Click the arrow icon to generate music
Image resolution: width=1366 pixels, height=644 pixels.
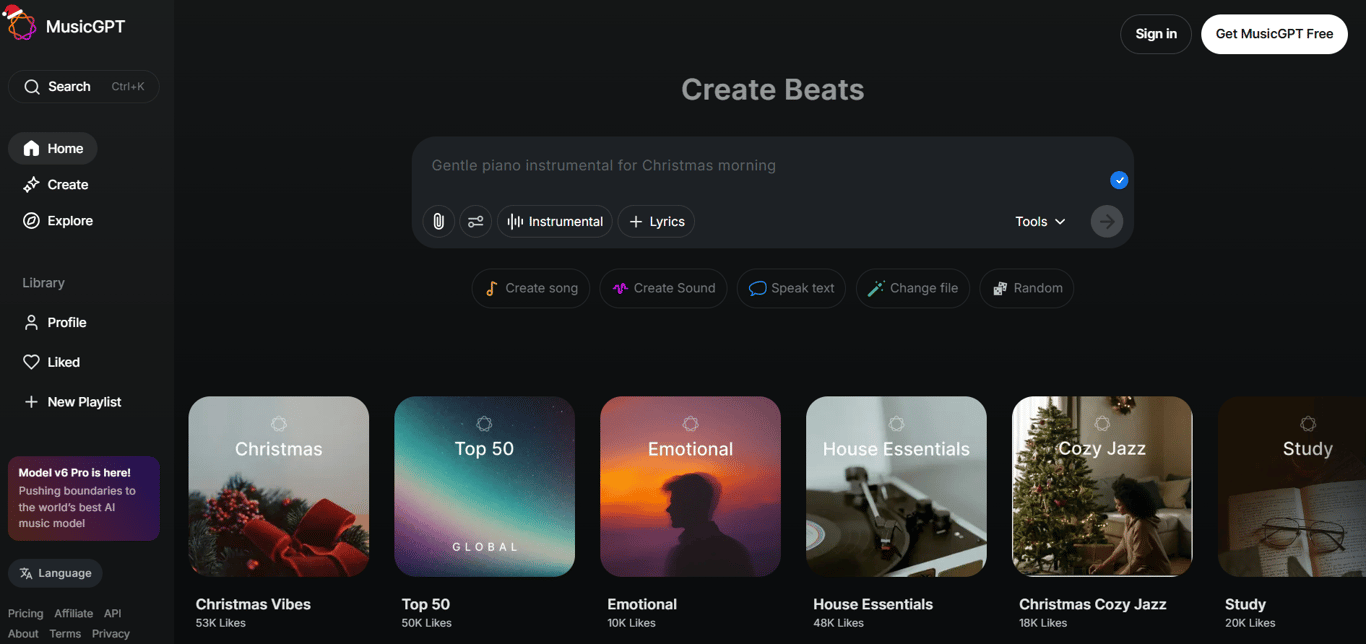click(x=1106, y=221)
